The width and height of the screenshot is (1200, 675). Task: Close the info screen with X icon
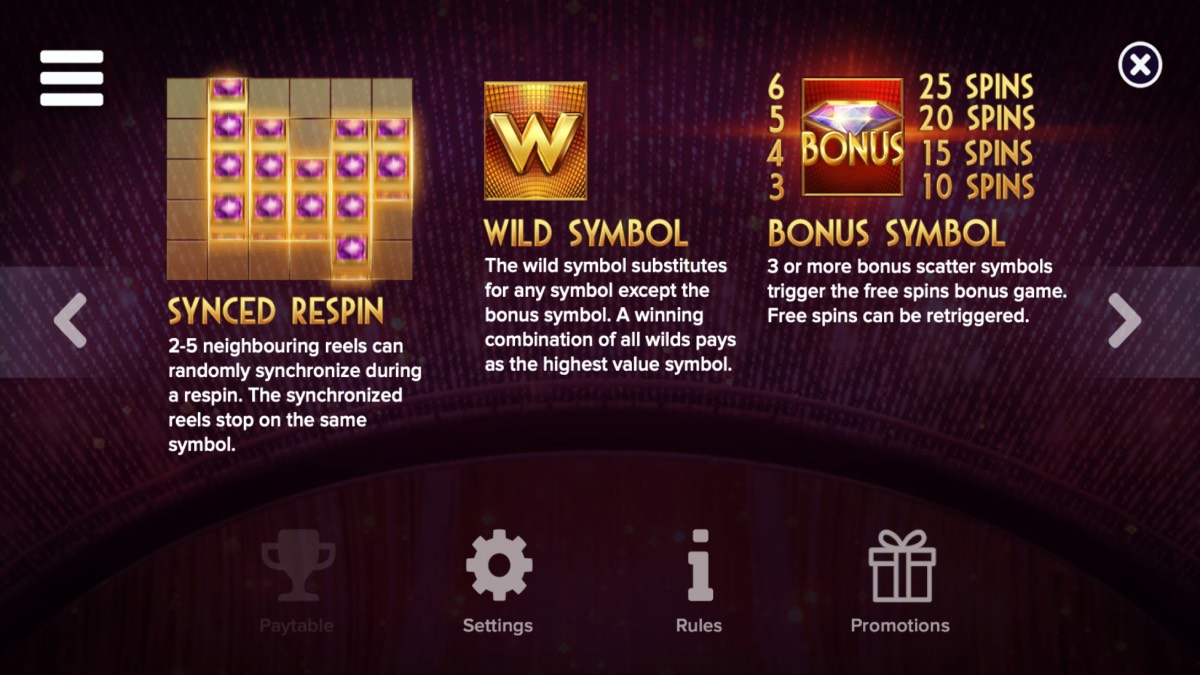pyautogui.click(x=1140, y=65)
